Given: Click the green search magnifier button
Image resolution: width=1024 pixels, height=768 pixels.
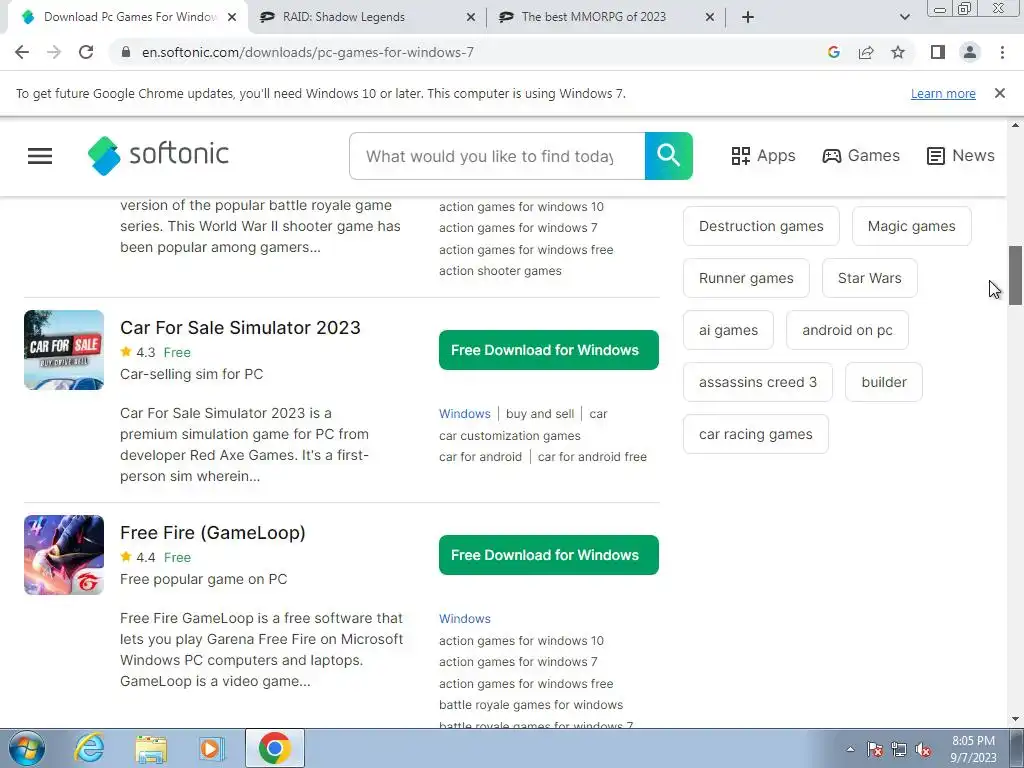Looking at the screenshot, I should [x=668, y=156].
